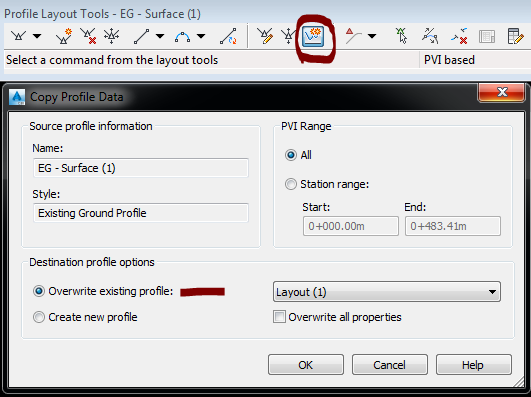Click the grayed-out table icon
This screenshot has height=397, width=531.
click(x=487, y=36)
